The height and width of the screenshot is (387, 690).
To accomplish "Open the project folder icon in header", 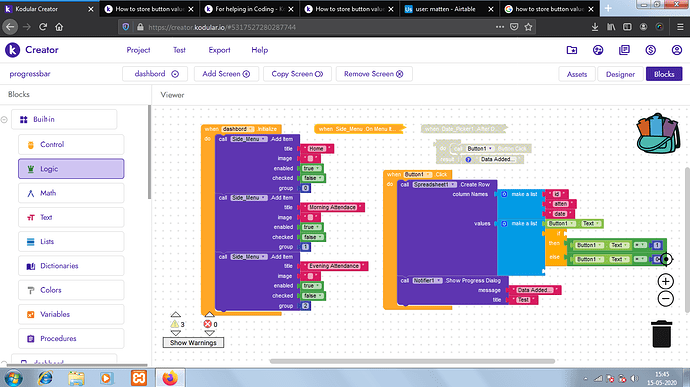I will point(572,50).
